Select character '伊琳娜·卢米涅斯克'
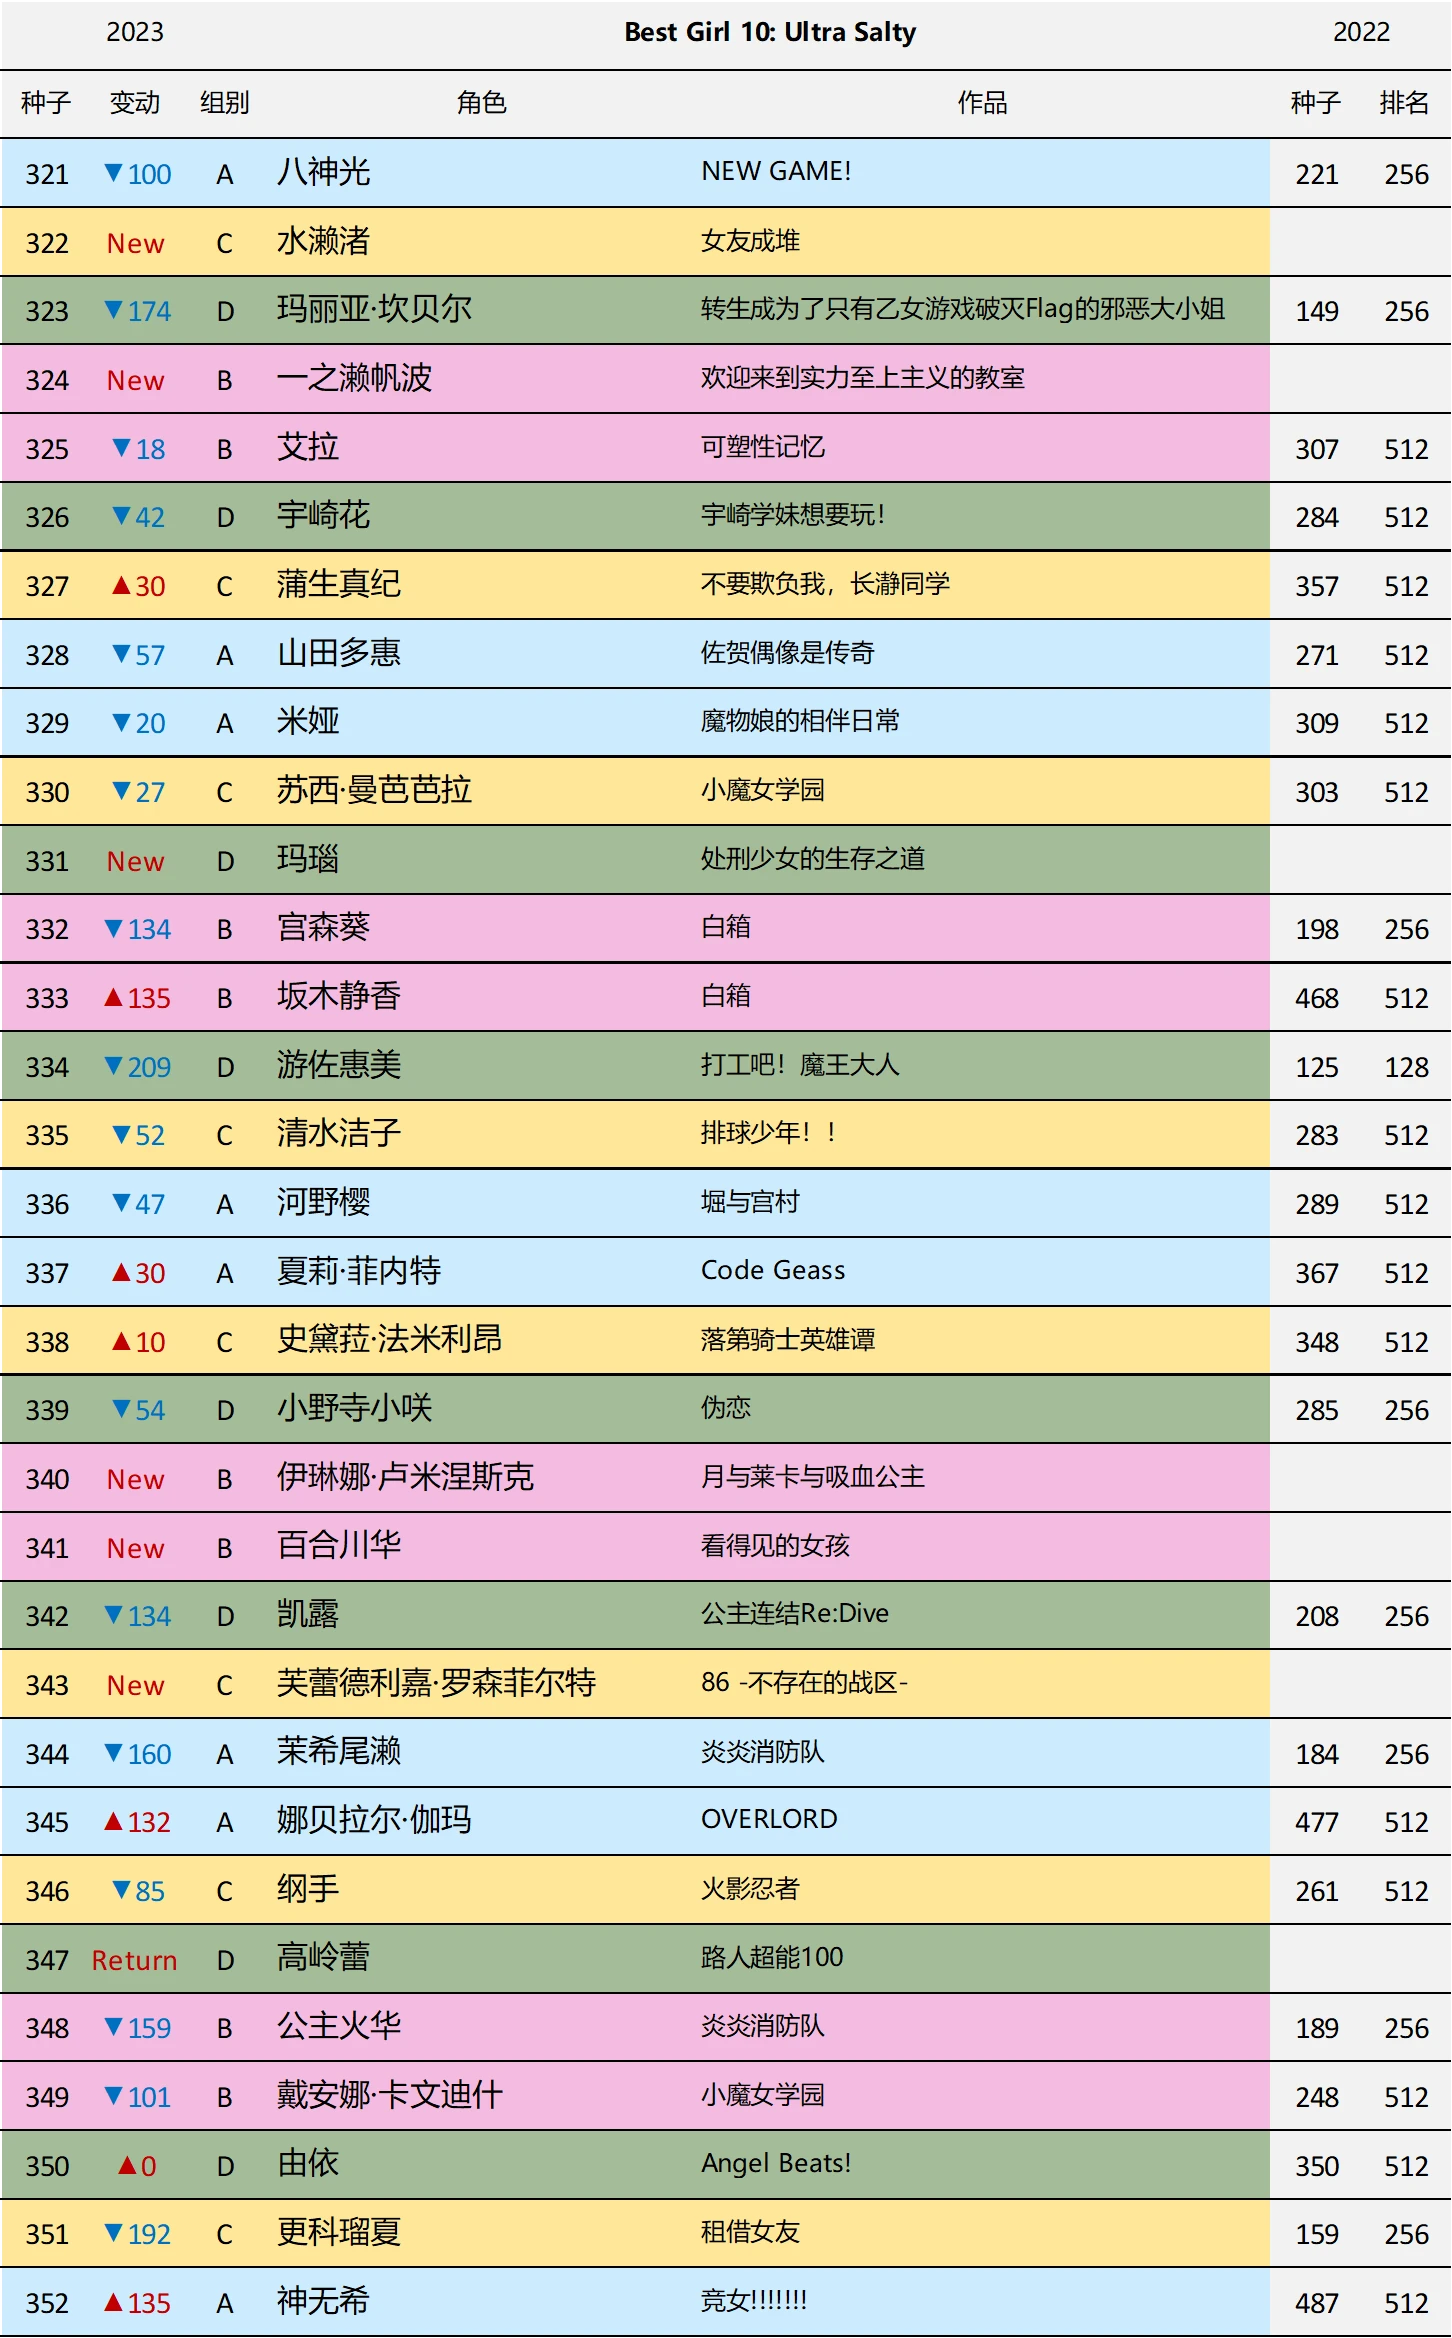Screen dimensions: 1452x2338 tap(406, 1478)
